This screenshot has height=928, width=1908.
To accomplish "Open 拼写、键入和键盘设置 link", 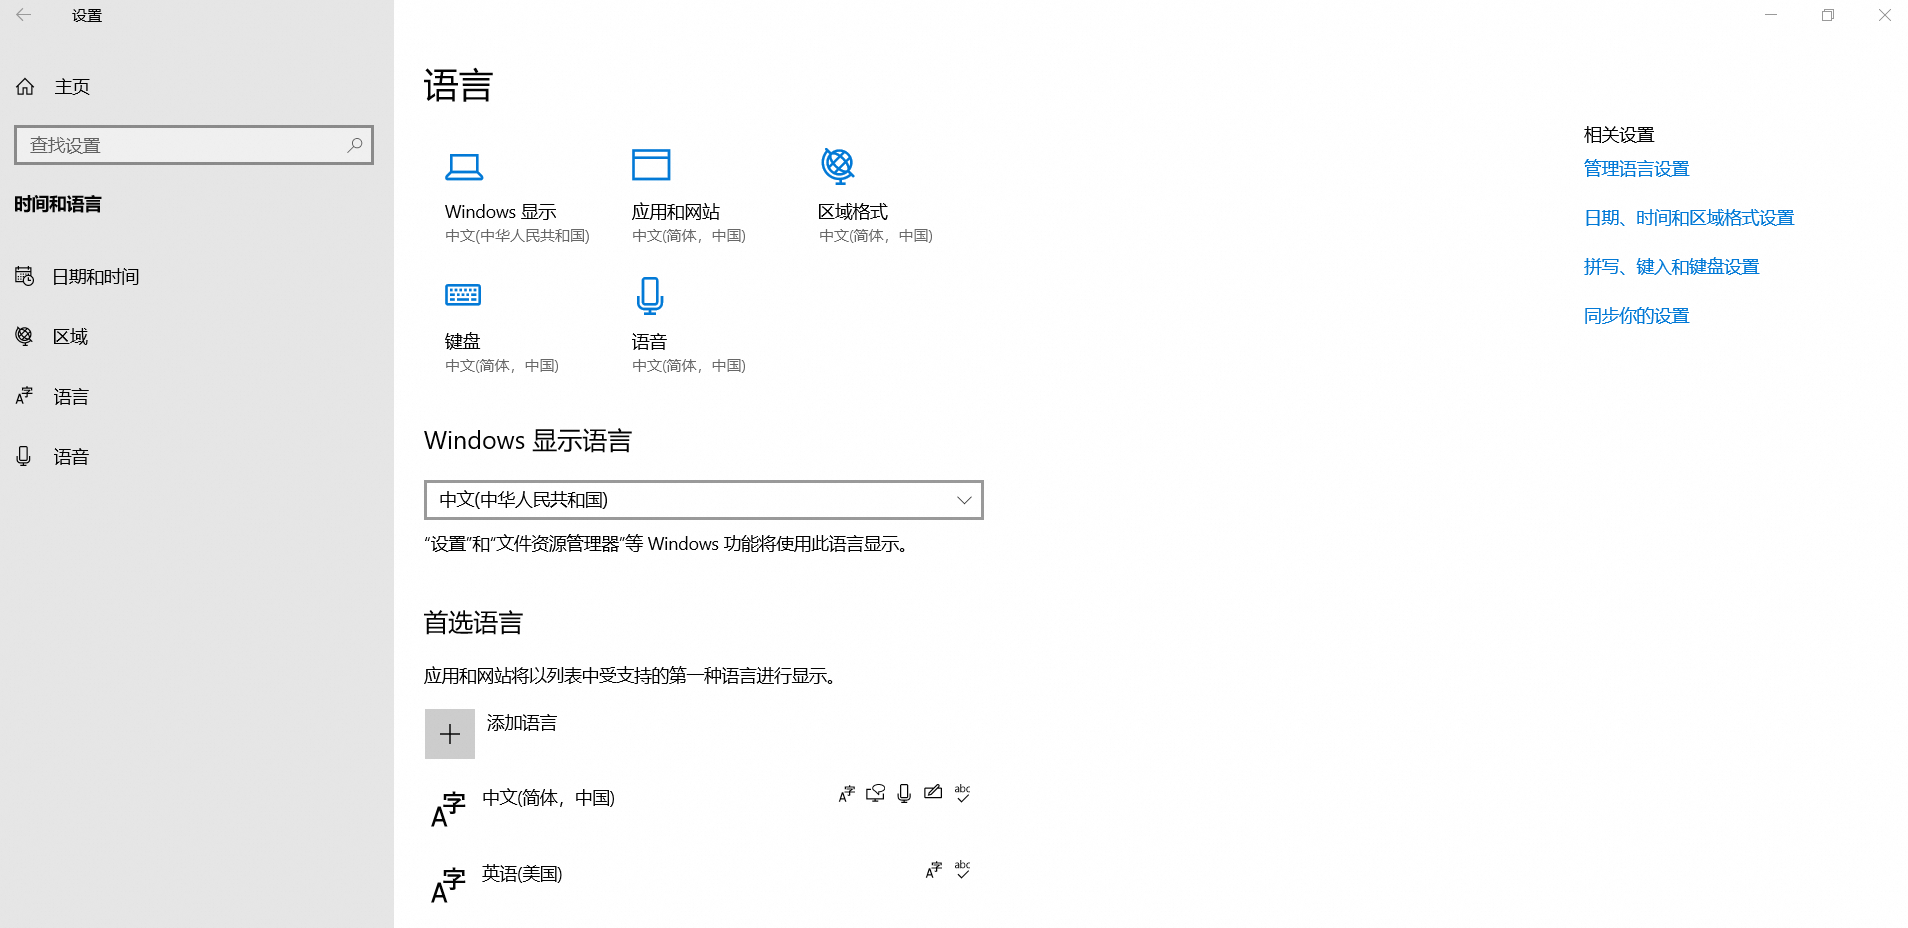I will pos(1671,267).
